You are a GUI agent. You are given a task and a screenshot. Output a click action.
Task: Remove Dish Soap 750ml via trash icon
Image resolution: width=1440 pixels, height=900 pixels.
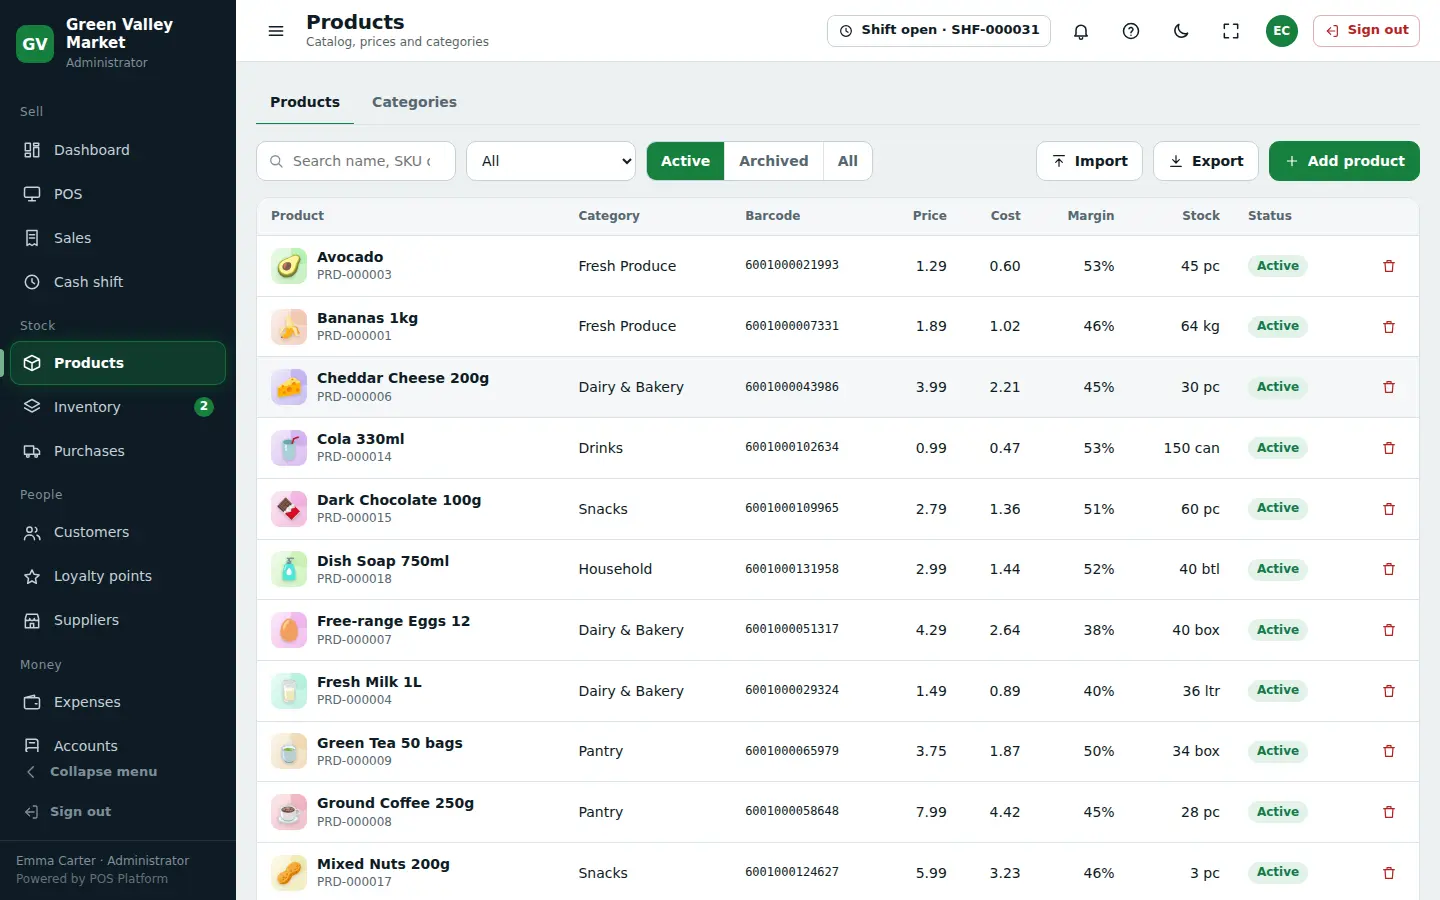pyautogui.click(x=1389, y=569)
